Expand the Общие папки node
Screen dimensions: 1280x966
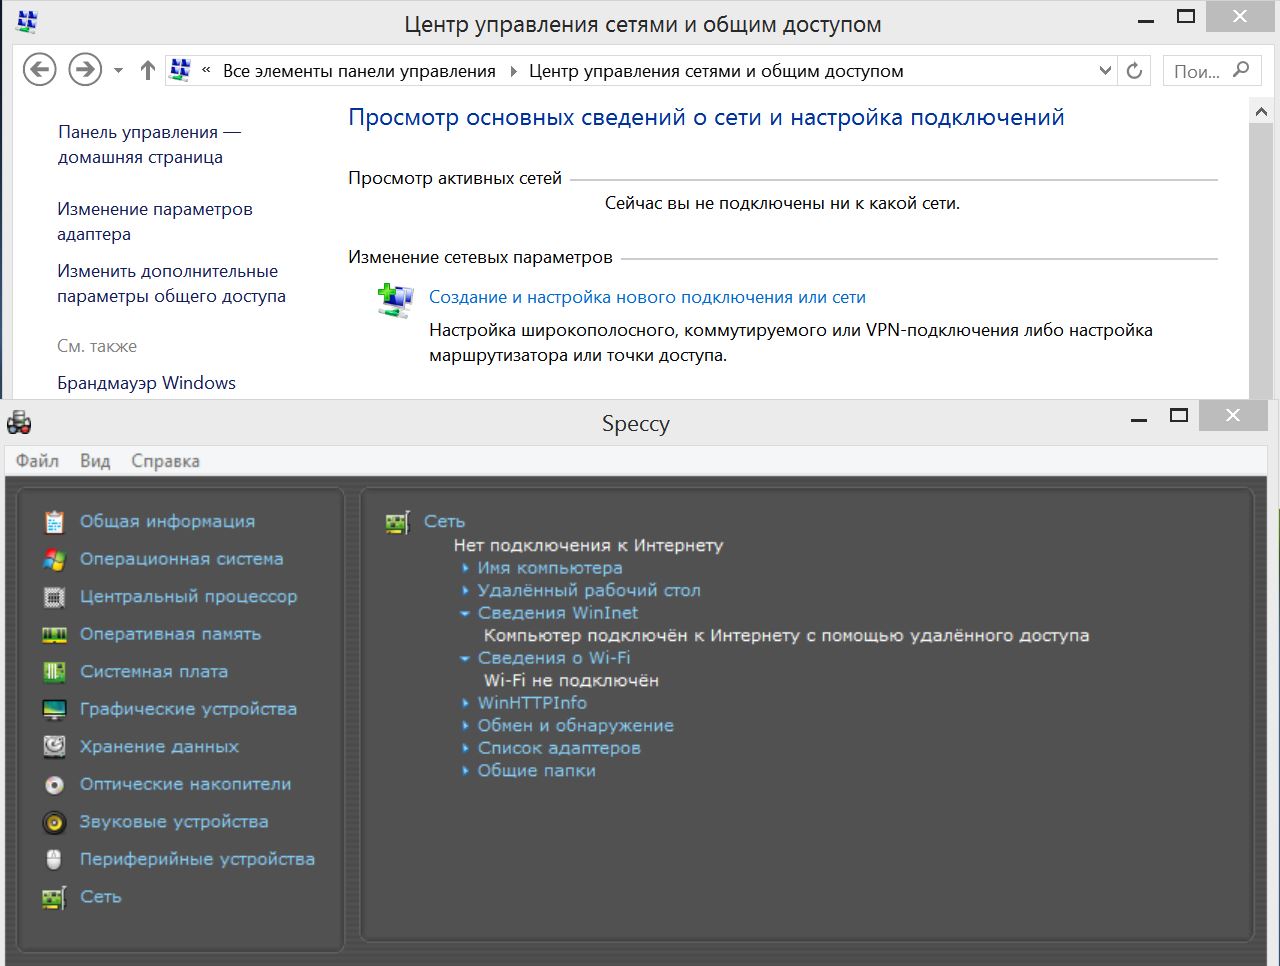(465, 771)
